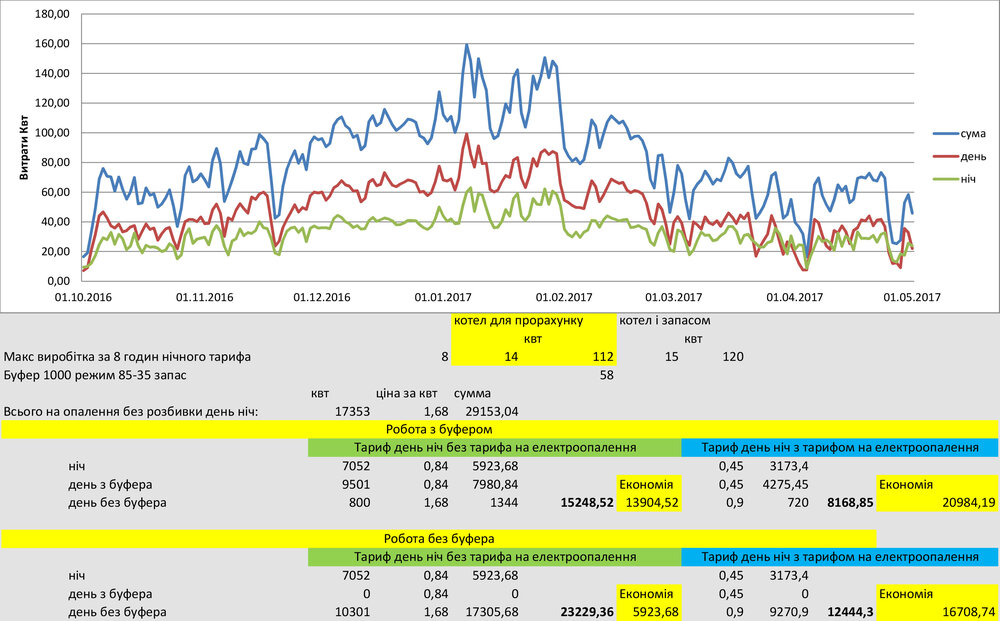Click the 180,00 vertical axis label
The width and height of the screenshot is (1000, 621).
click(50, 15)
